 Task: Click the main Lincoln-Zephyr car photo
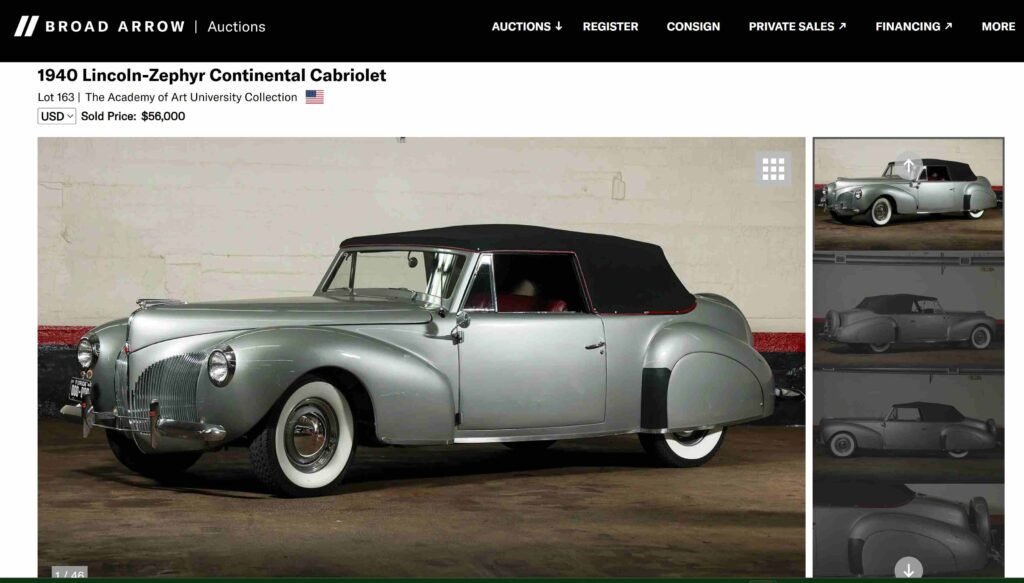click(x=421, y=357)
